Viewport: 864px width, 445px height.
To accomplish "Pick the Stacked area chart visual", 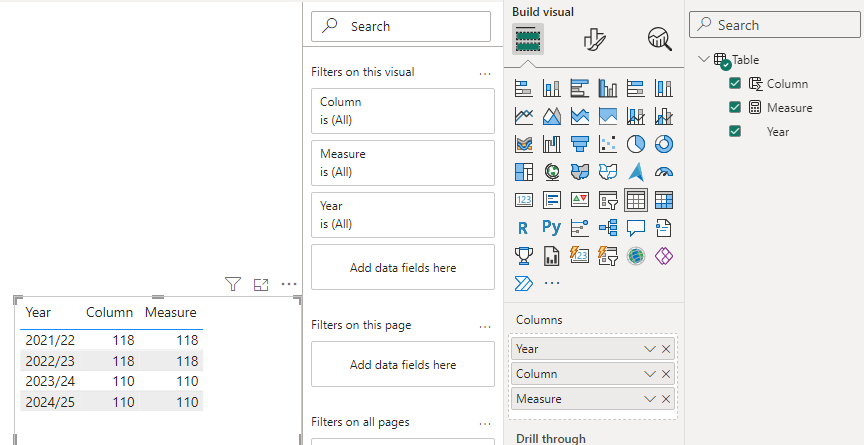I will coord(580,116).
